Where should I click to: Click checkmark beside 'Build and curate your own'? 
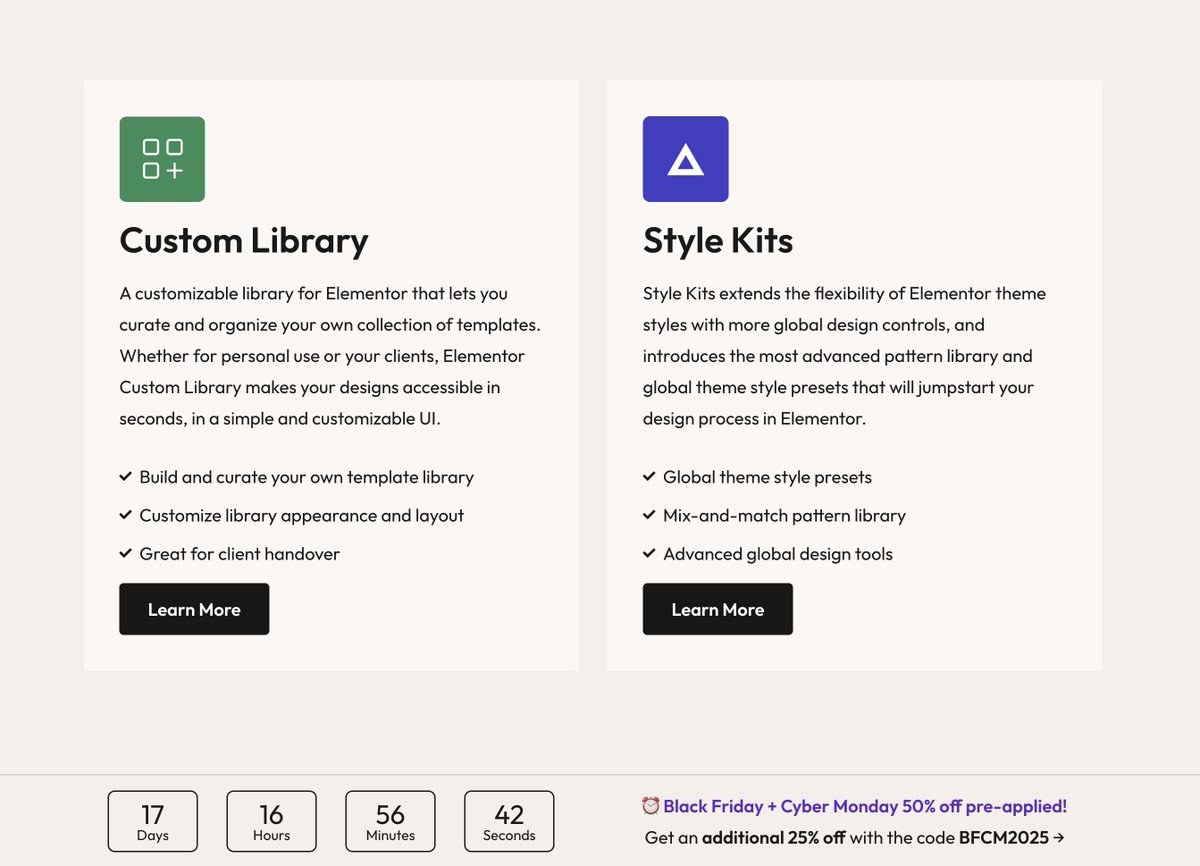click(x=126, y=477)
